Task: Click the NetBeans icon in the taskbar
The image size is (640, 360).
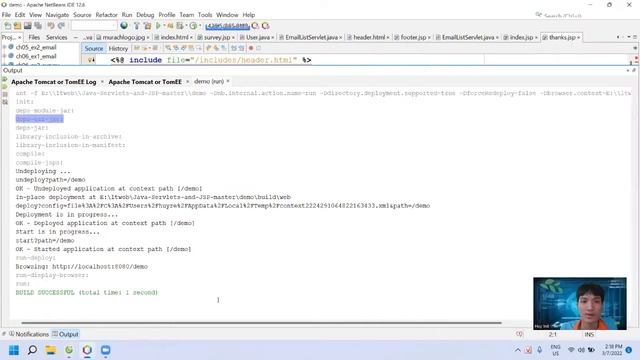Action: pyautogui.click(x=87, y=350)
